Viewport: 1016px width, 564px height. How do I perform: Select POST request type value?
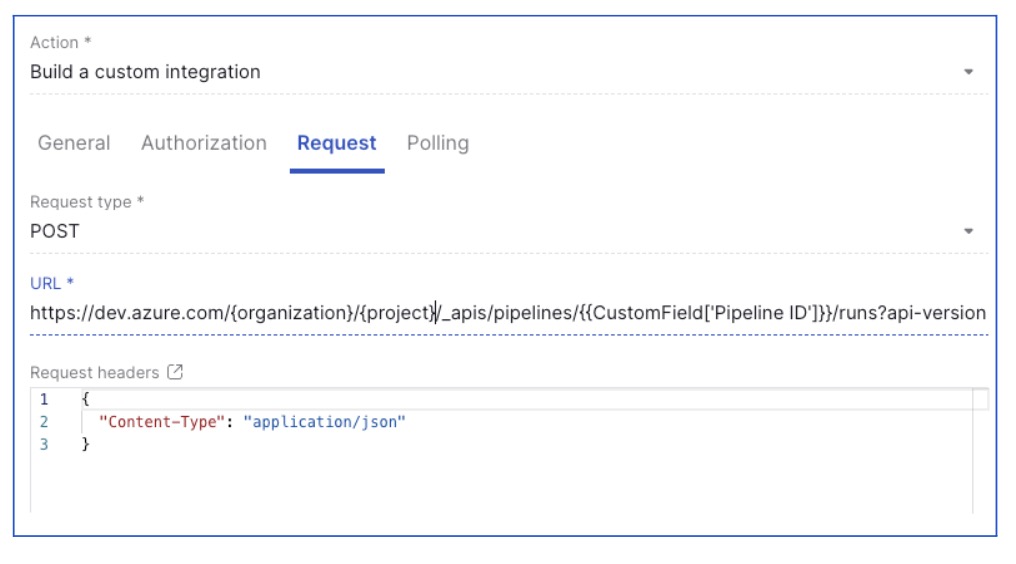pyautogui.click(x=55, y=231)
